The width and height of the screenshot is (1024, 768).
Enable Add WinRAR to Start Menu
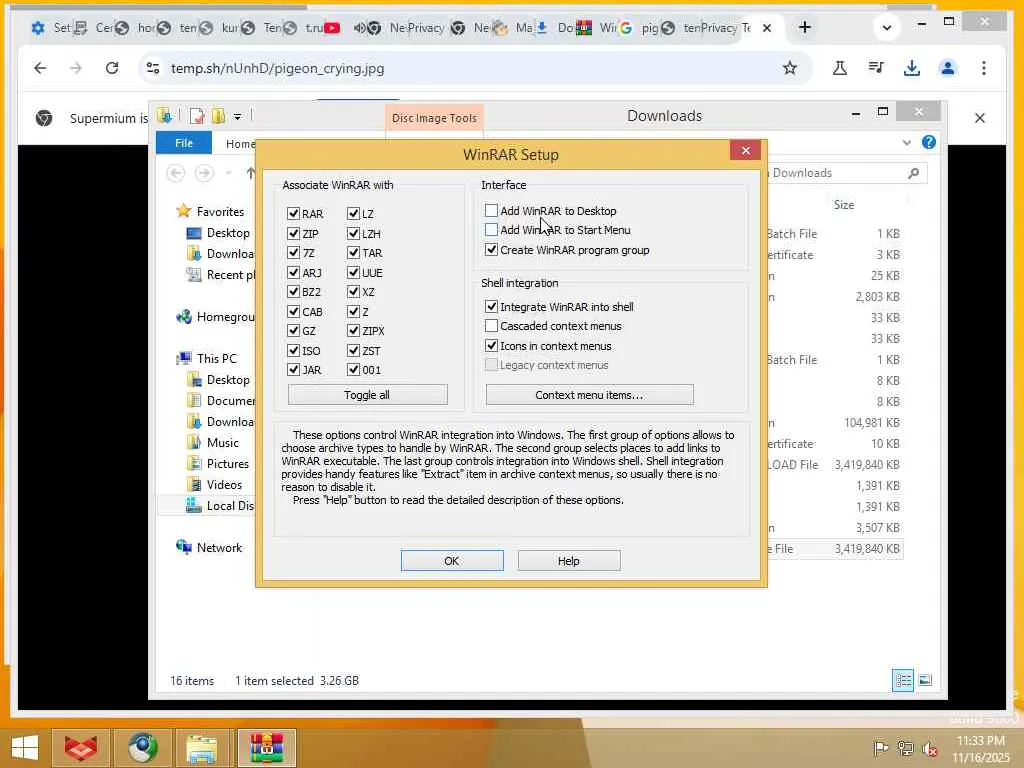(x=491, y=230)
